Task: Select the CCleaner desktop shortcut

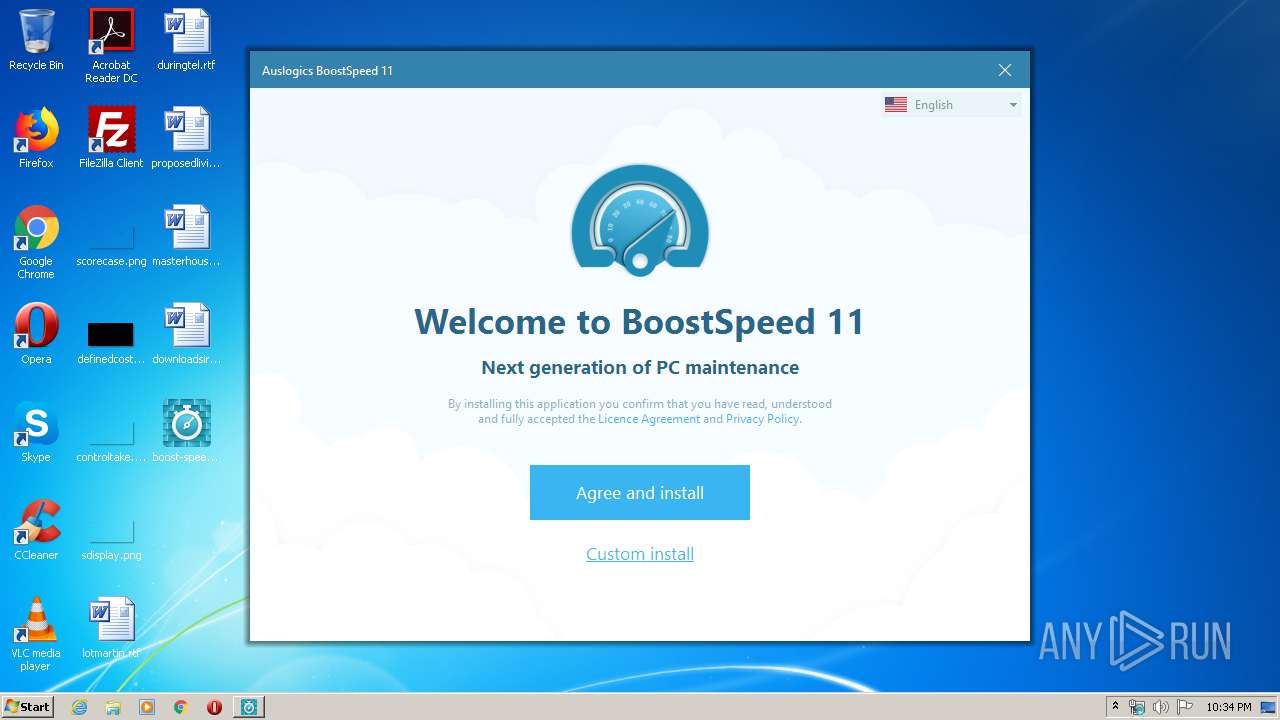Action: pos(36,530)
